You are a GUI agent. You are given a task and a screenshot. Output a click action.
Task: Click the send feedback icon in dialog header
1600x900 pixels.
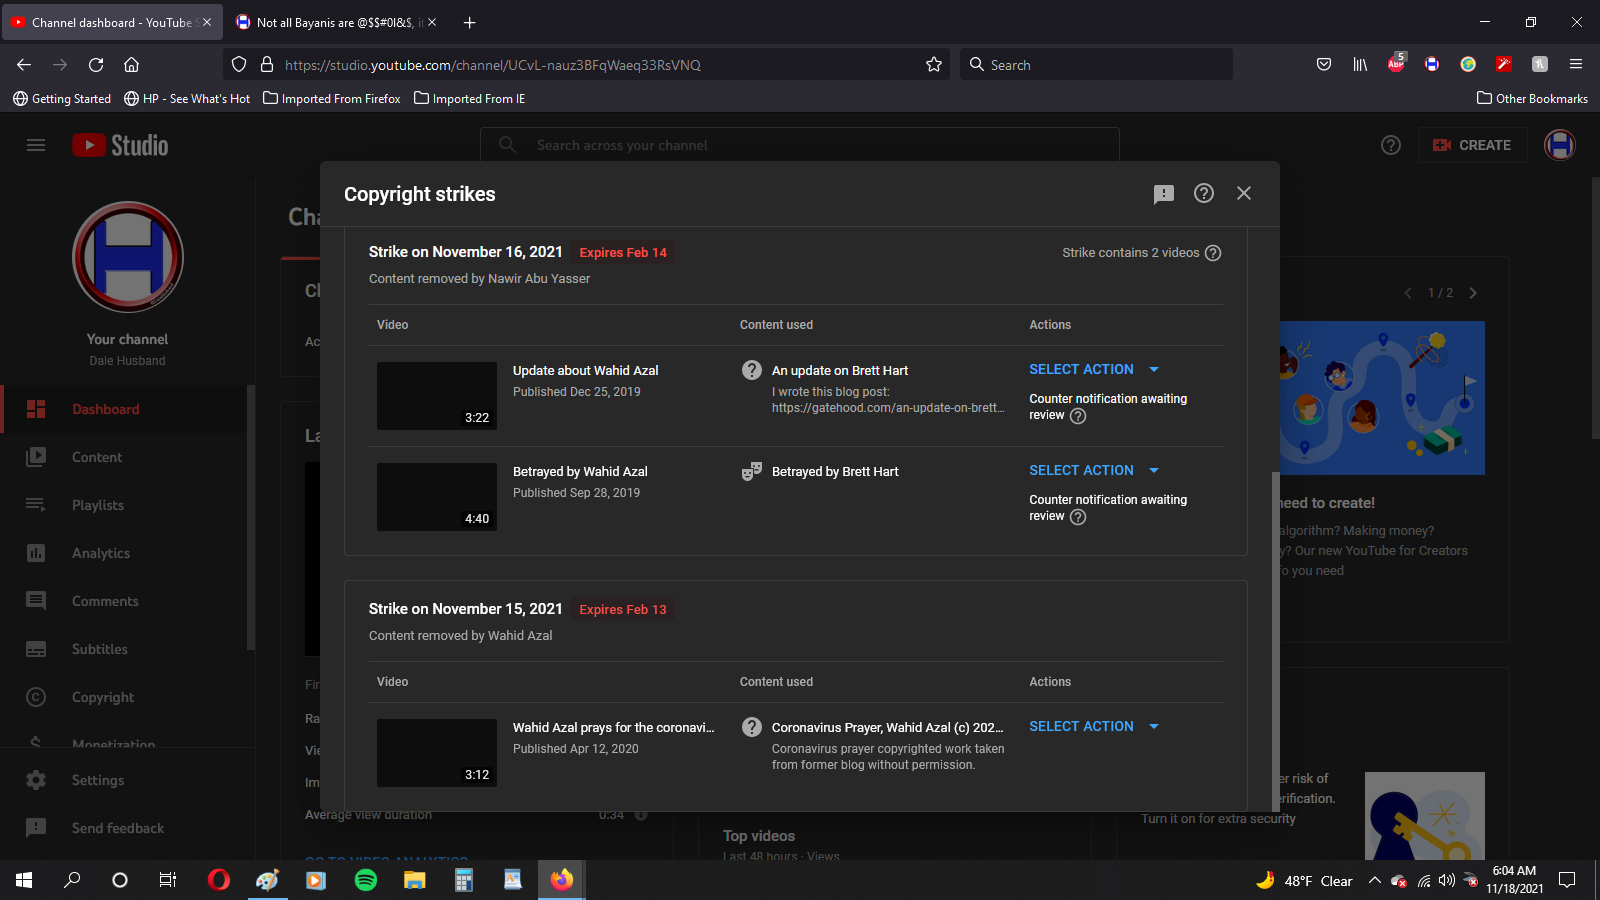1163,194
